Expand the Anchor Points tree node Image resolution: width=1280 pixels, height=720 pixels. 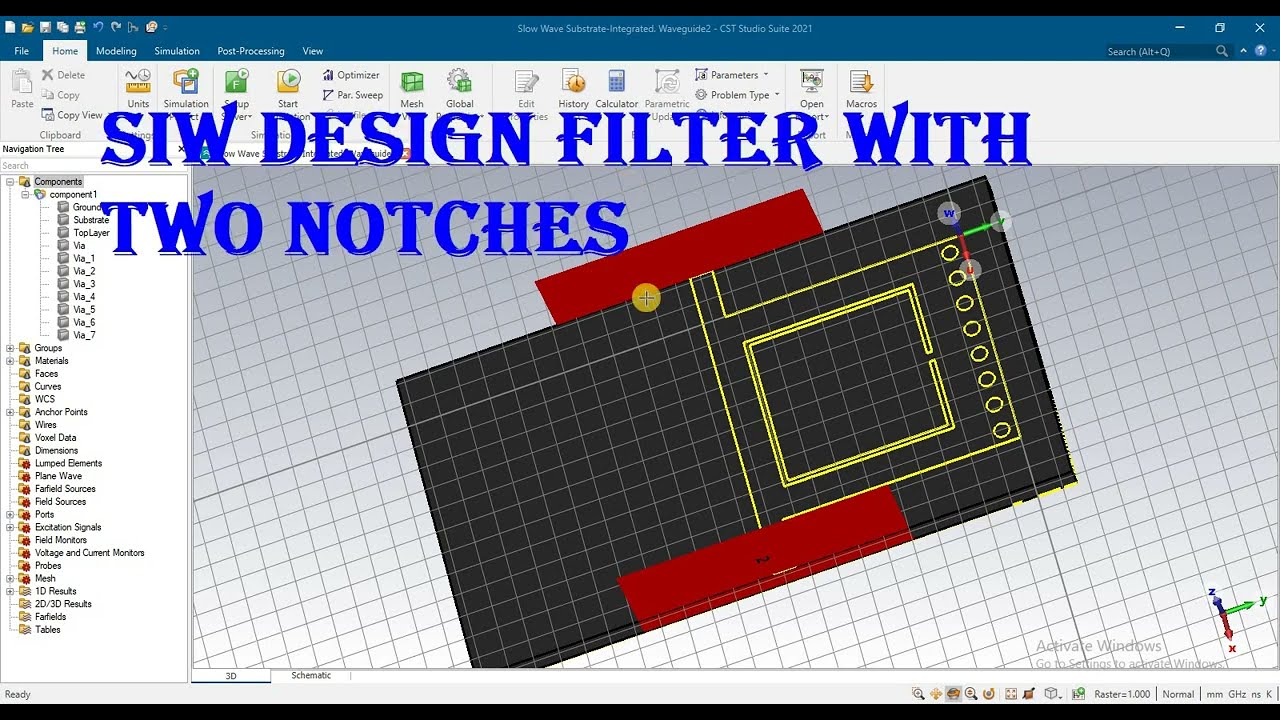(10, 412)
